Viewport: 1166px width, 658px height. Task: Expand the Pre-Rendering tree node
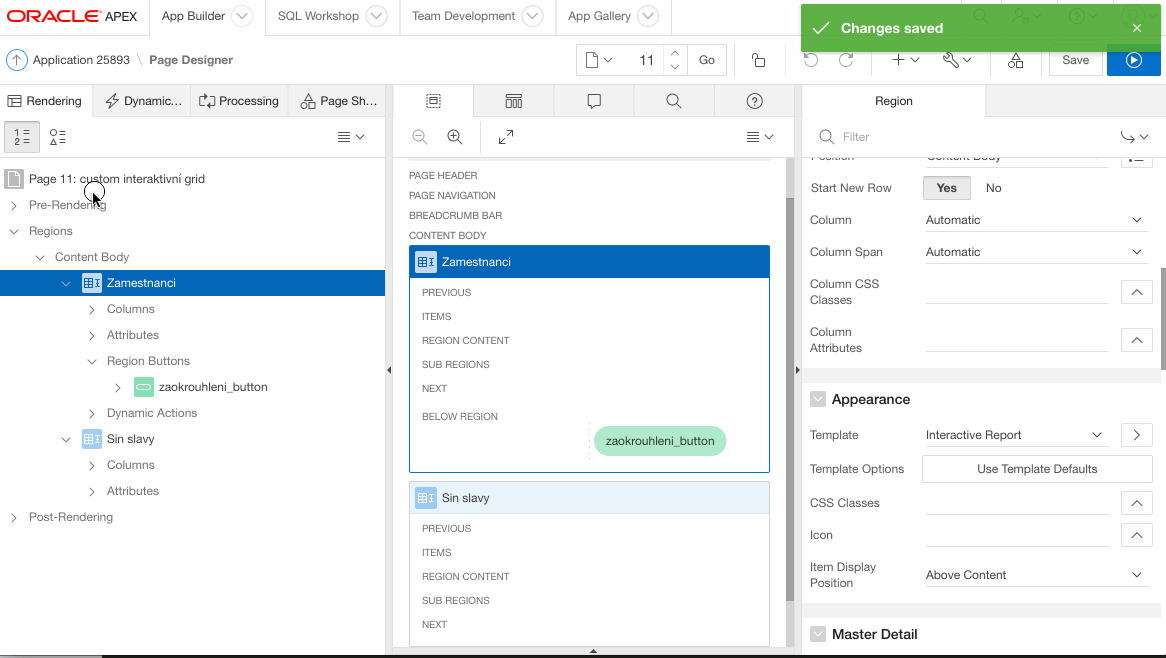tap(14, 205)
